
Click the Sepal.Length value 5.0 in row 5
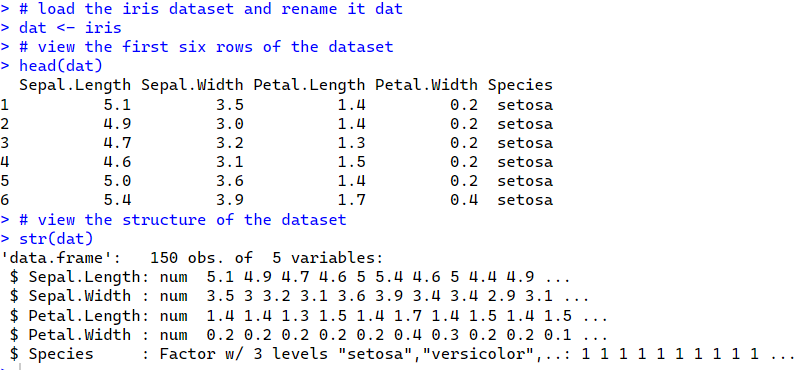(117, 181)
